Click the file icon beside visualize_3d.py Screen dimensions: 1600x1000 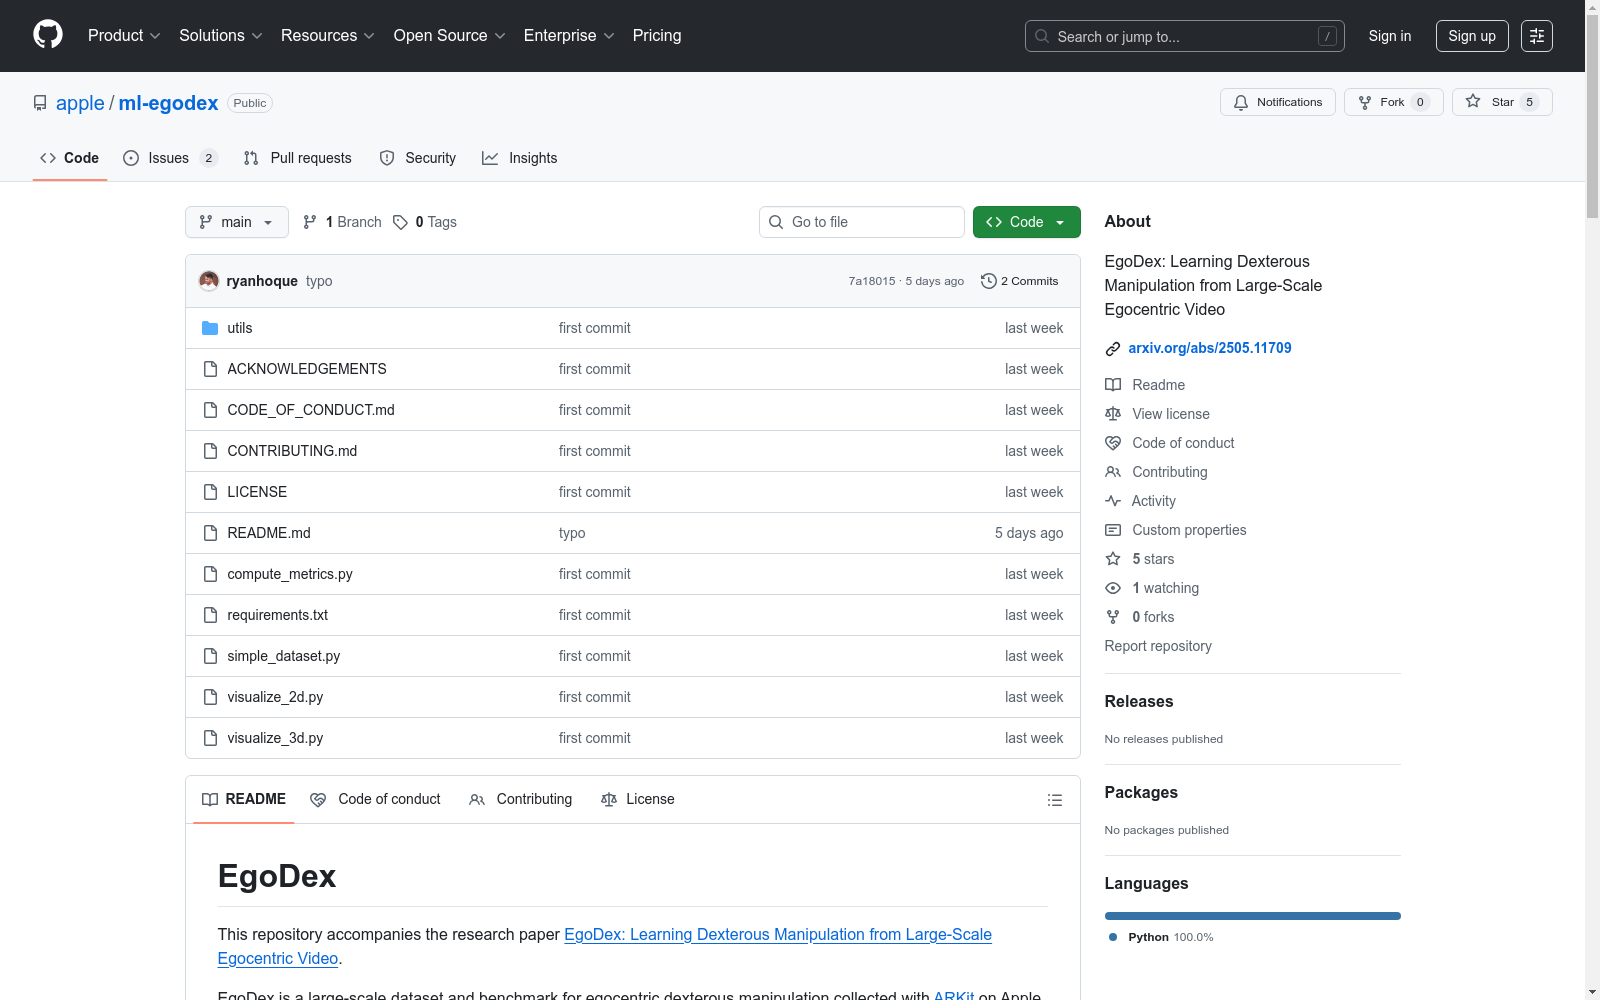pyautogui.click(x=210, y=738)
